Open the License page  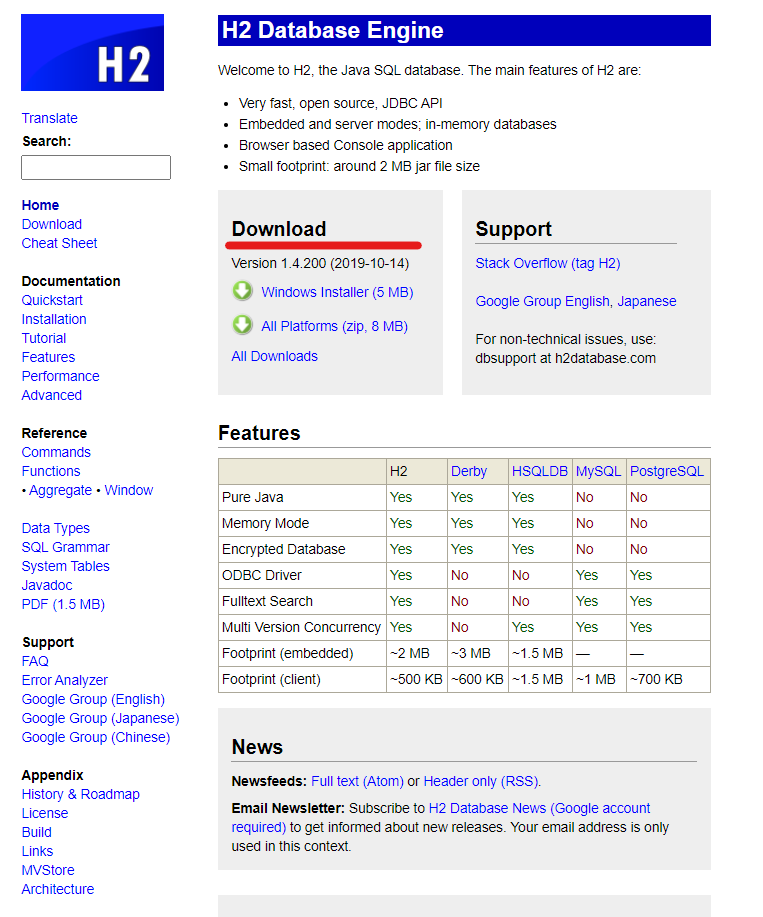coord(44,813)
